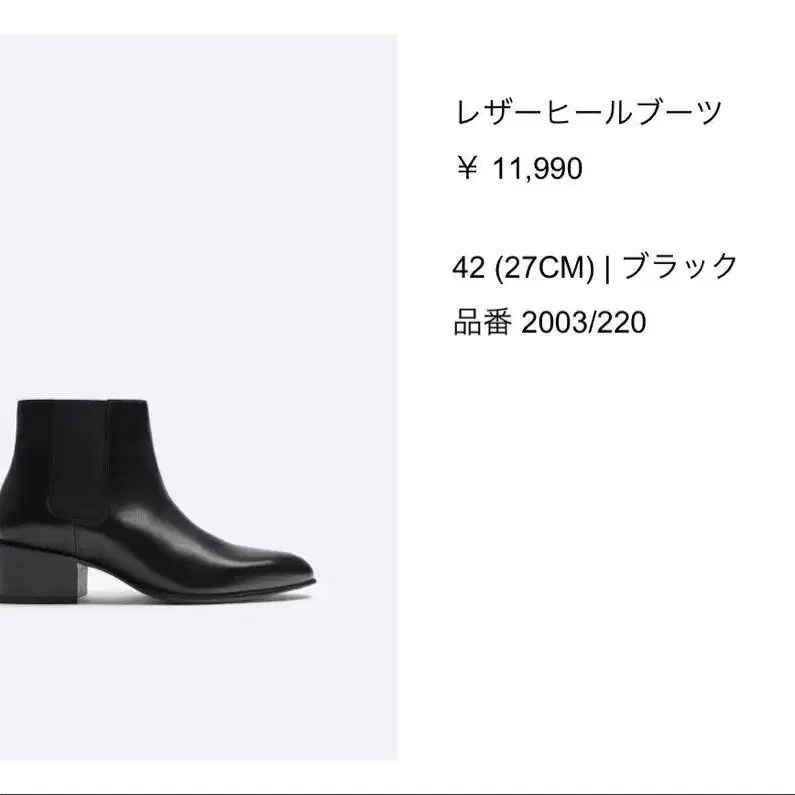Click the yen currency symbol
795x795 pixels.
tap(467, 168)
